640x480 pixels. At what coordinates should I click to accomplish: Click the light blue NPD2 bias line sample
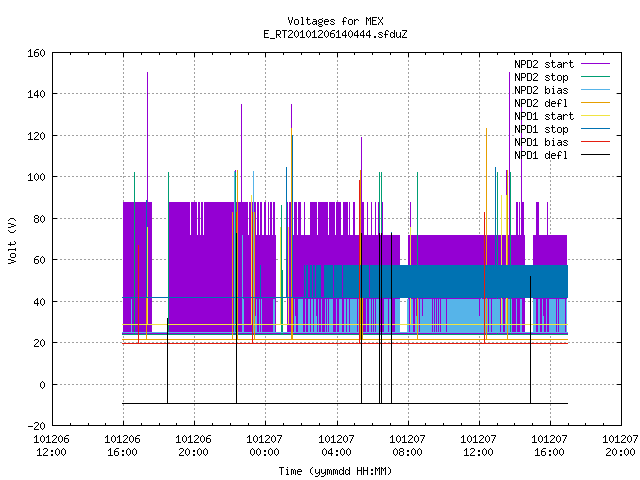595,90
